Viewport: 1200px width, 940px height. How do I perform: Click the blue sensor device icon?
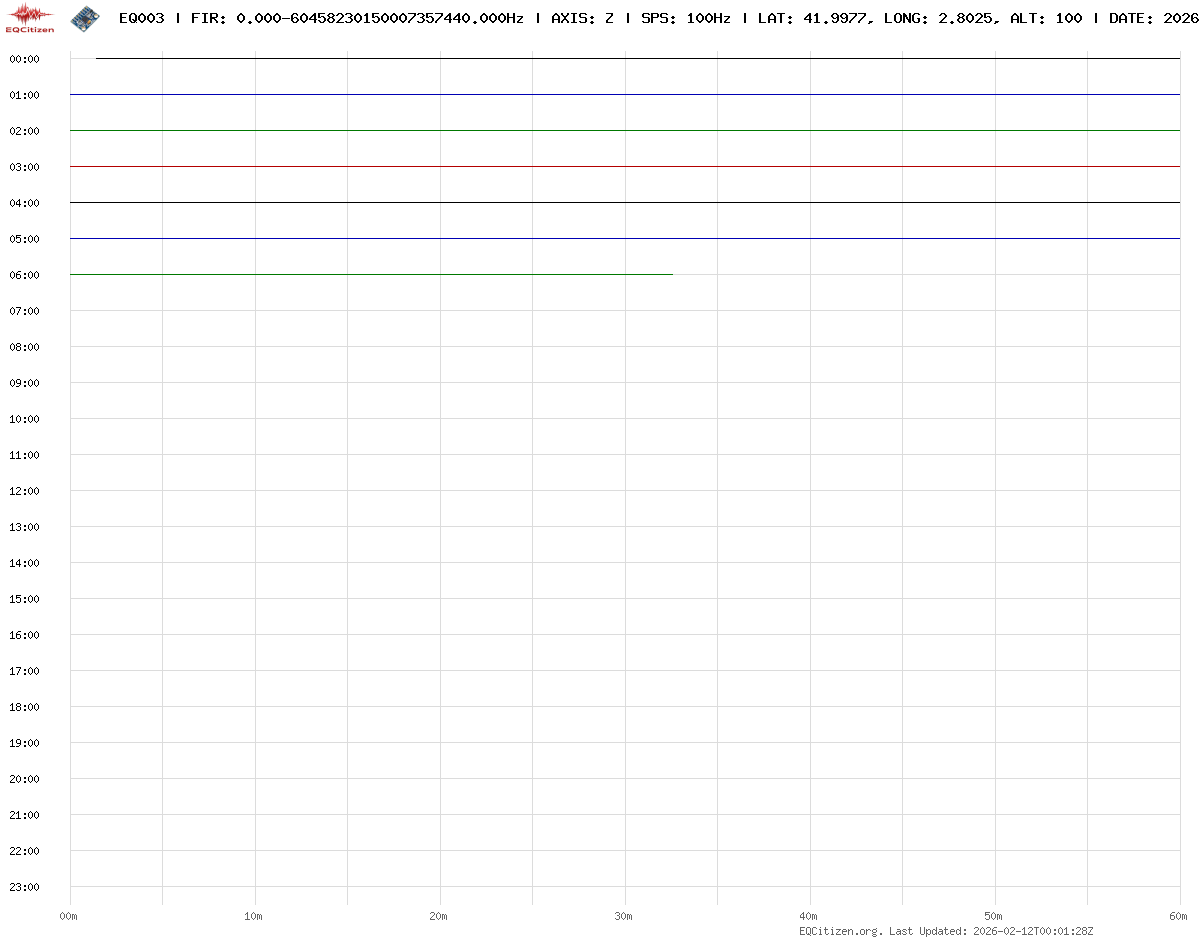(x=85, y=17)
